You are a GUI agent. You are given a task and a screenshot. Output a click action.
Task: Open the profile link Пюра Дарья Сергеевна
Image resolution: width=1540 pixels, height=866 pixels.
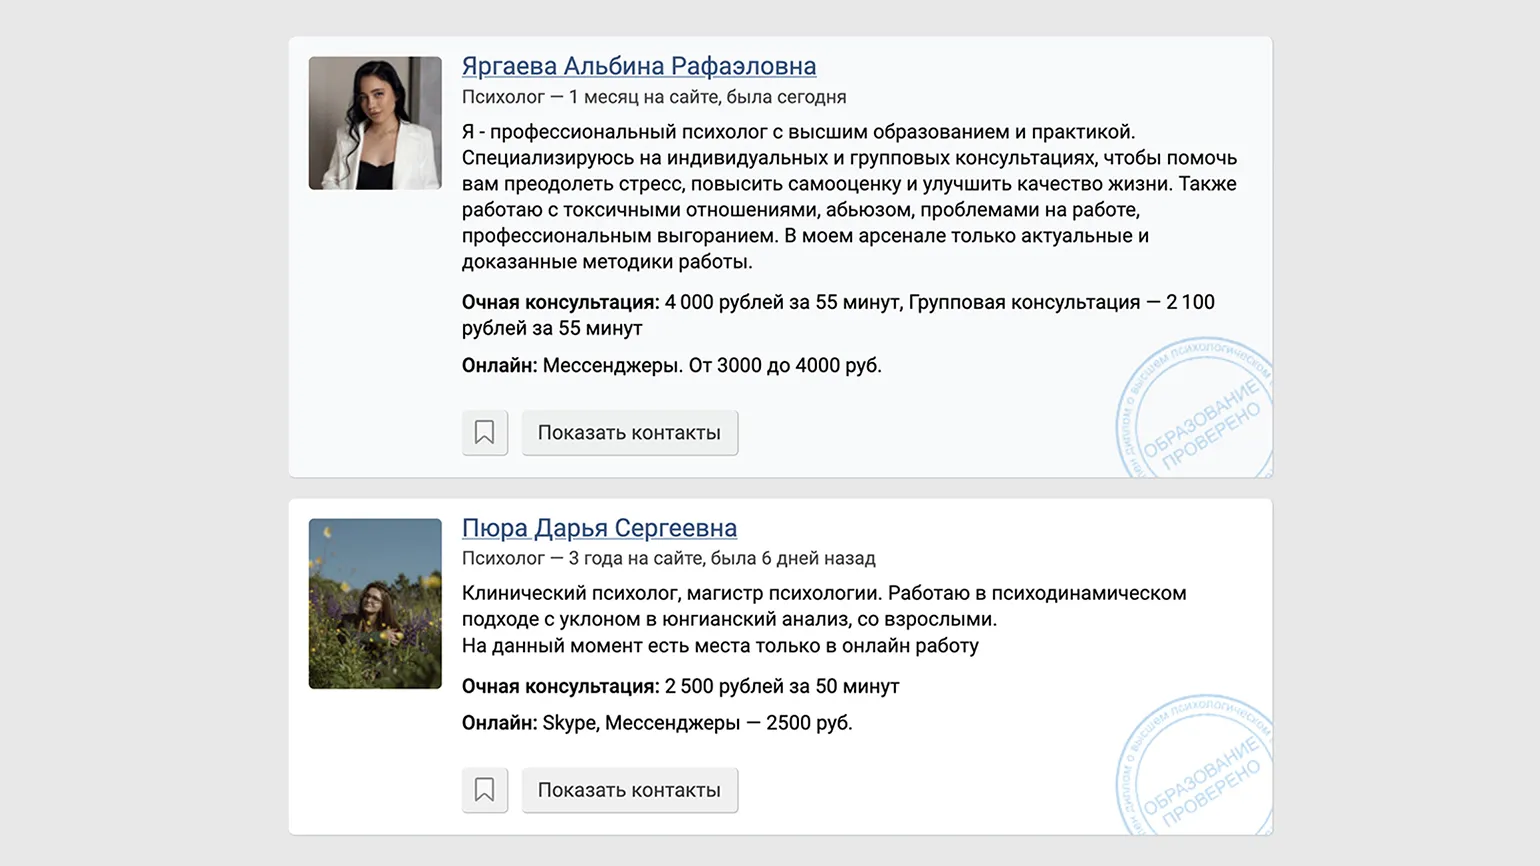599,528
